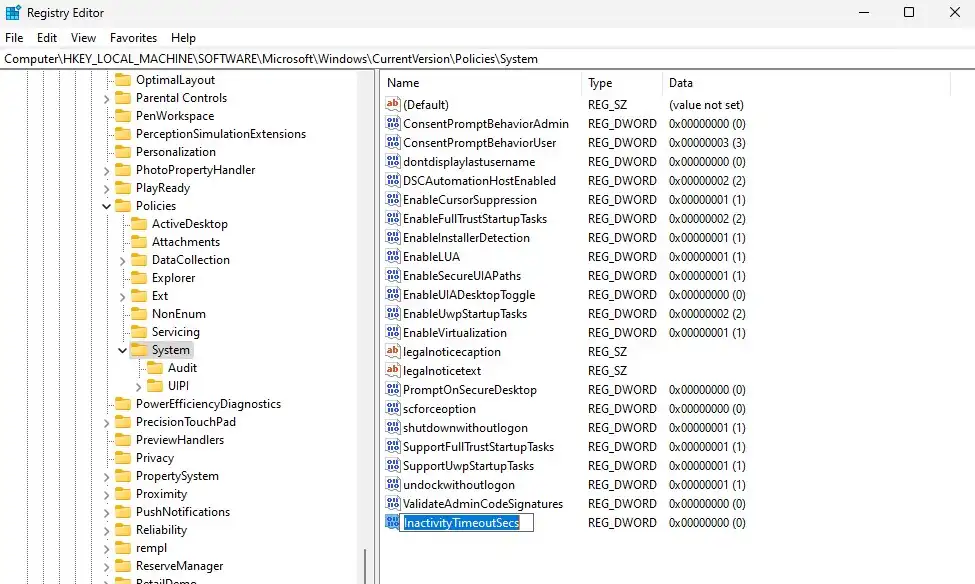Expand the PhotoPropertyHandler key
This screenshot has width=975, height=584.
tap(106, 170)
